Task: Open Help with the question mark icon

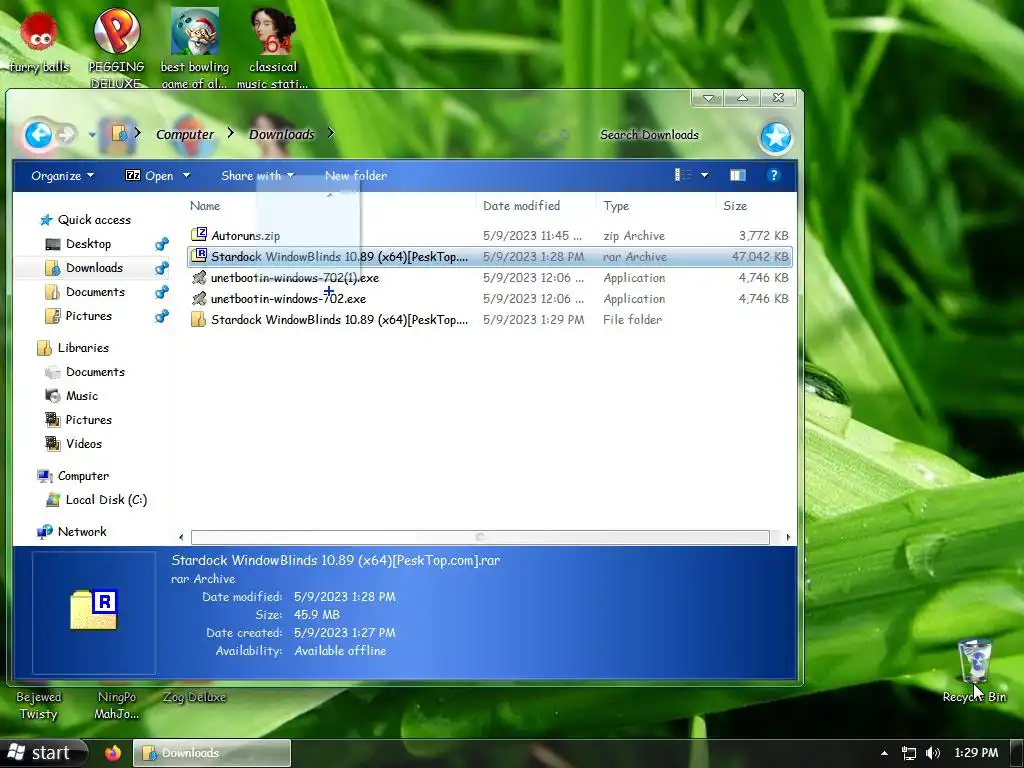Action: coord(774,175)
